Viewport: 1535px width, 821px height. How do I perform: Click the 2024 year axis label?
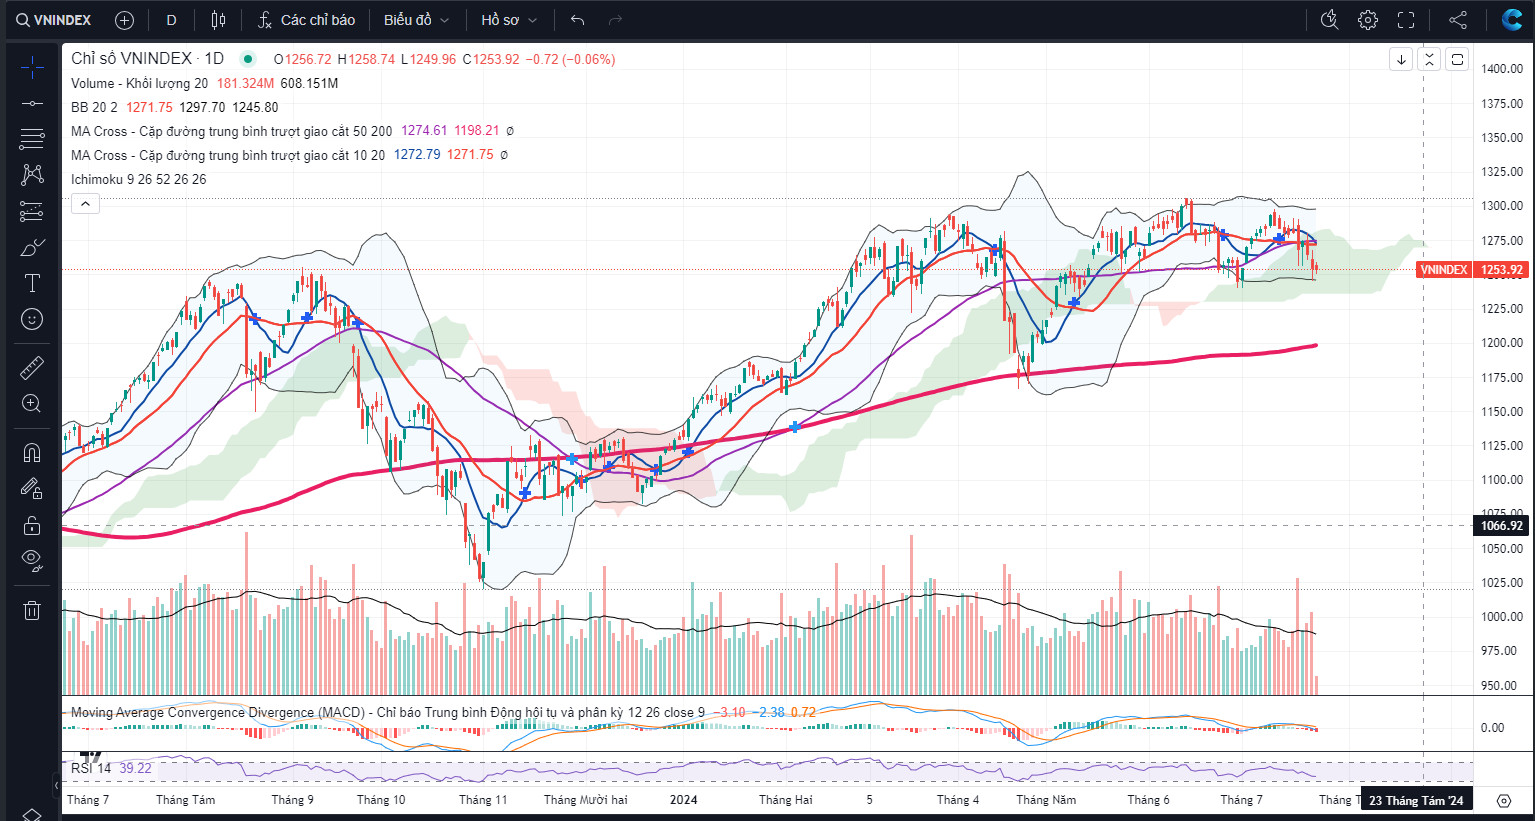tap(684, 800)
